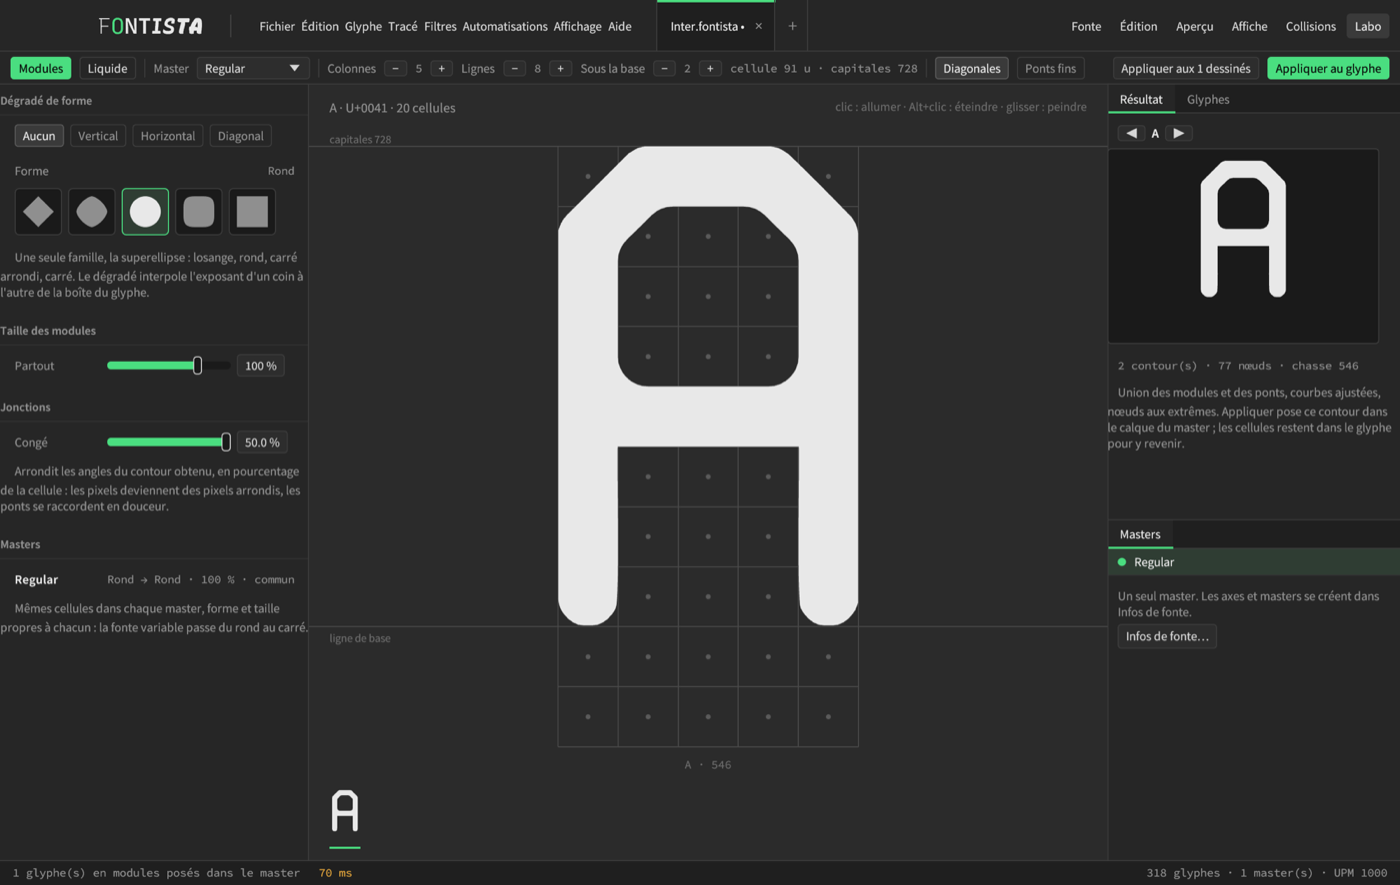1400x885 pixels.
Task: Open the Fichier menu
Action: [x=277, y=26]
